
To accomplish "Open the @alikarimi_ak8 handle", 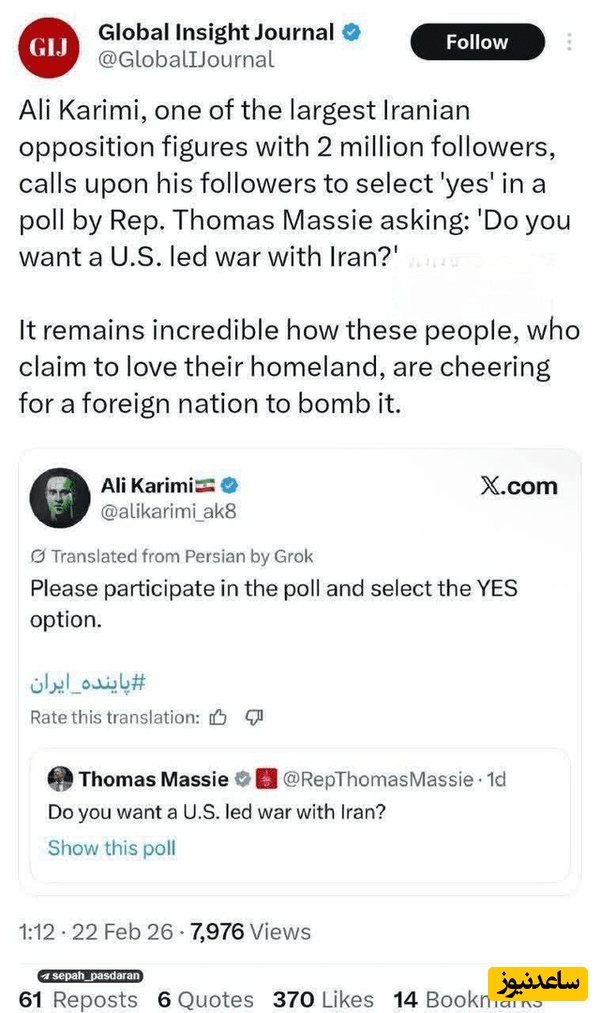I will tap(168, 512).
